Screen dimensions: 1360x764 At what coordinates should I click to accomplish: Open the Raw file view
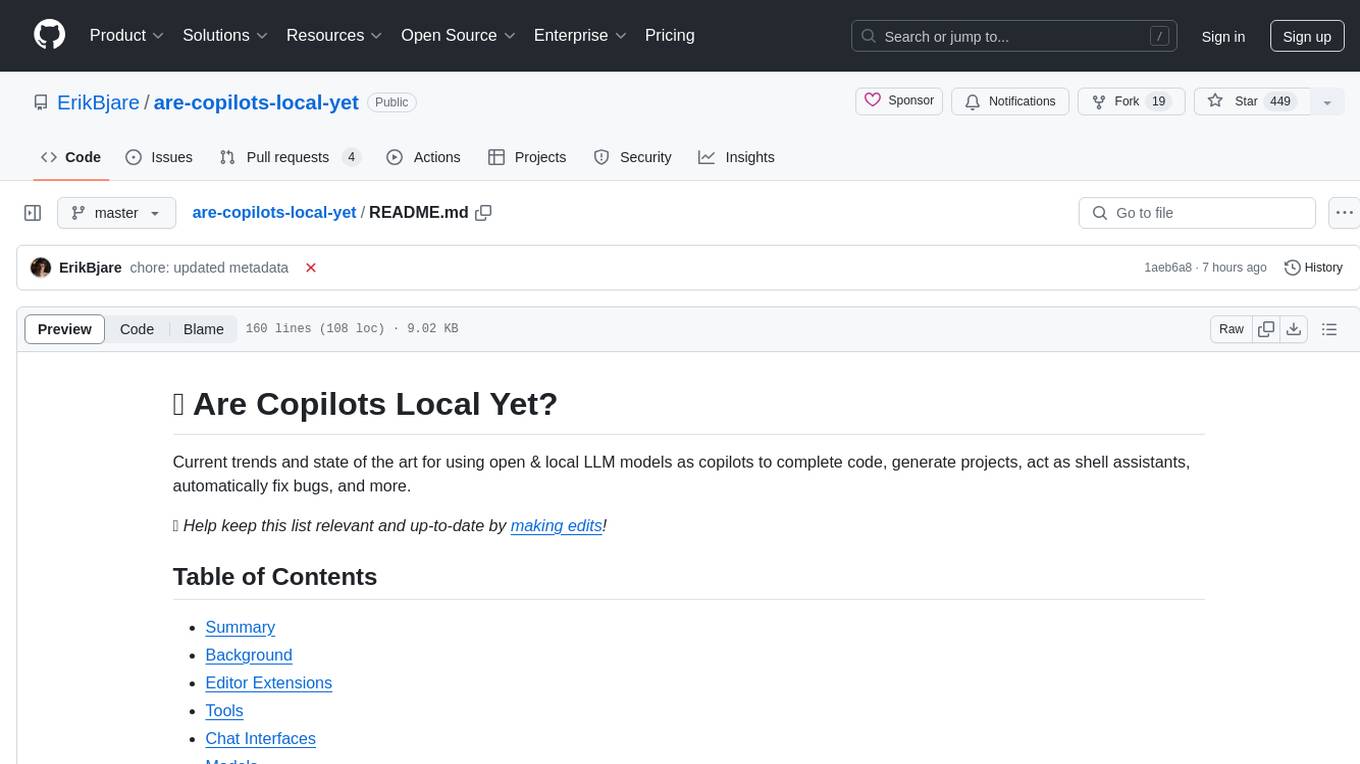tap(1231, 329)
